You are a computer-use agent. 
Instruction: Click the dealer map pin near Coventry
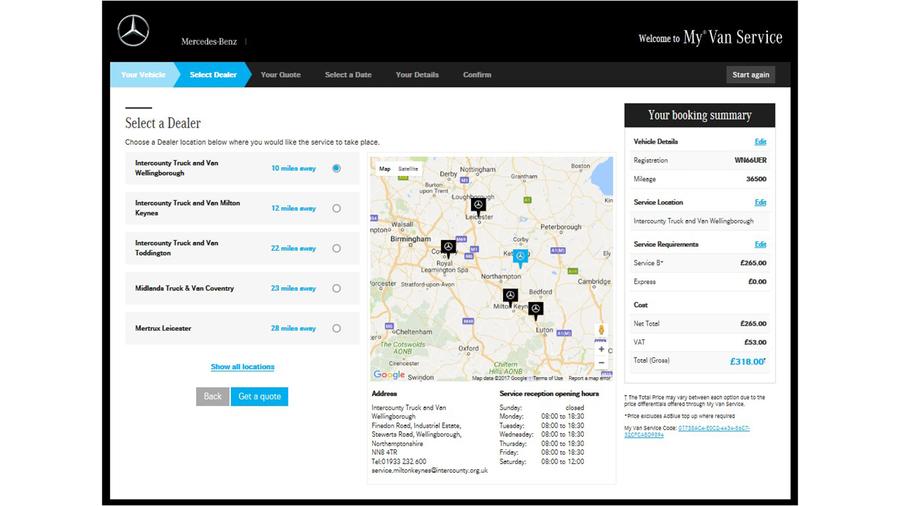(x=448, y=248)
